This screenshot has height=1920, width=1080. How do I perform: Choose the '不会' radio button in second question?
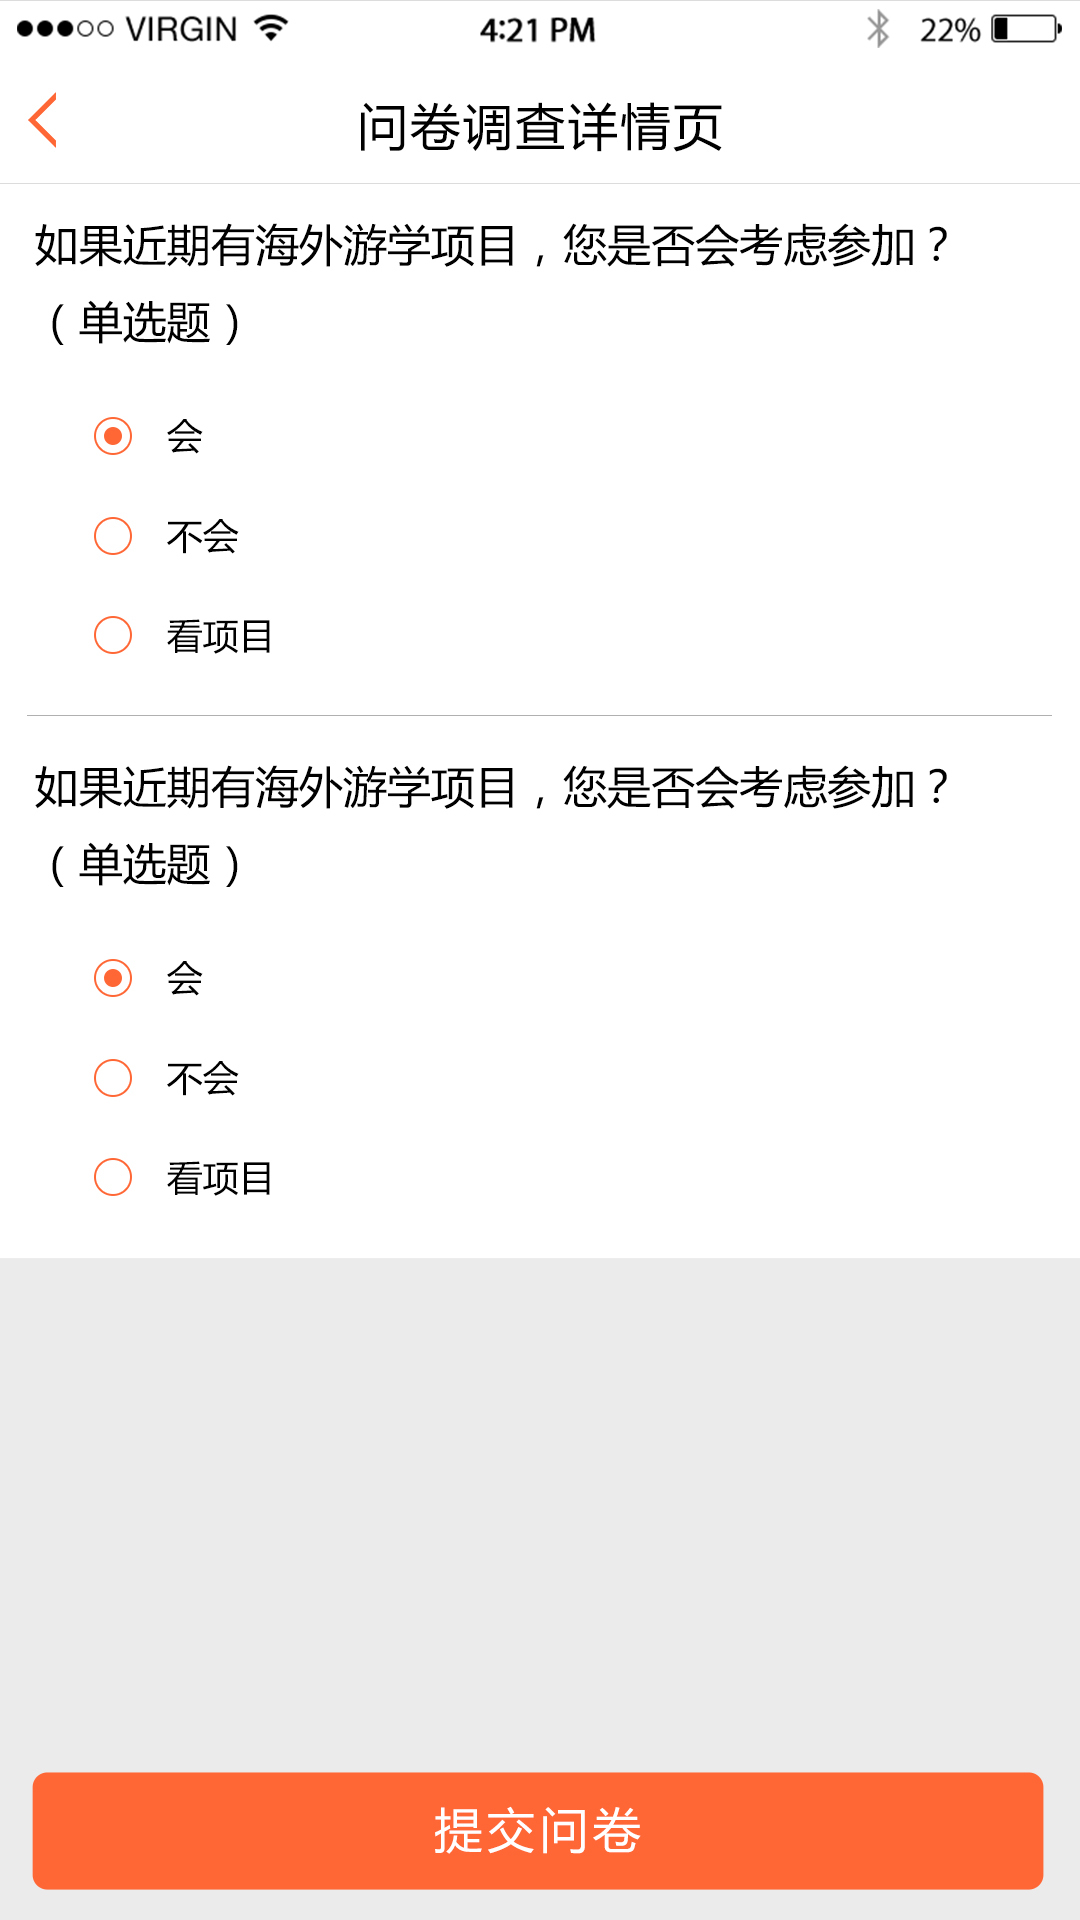coord(113,1078)
